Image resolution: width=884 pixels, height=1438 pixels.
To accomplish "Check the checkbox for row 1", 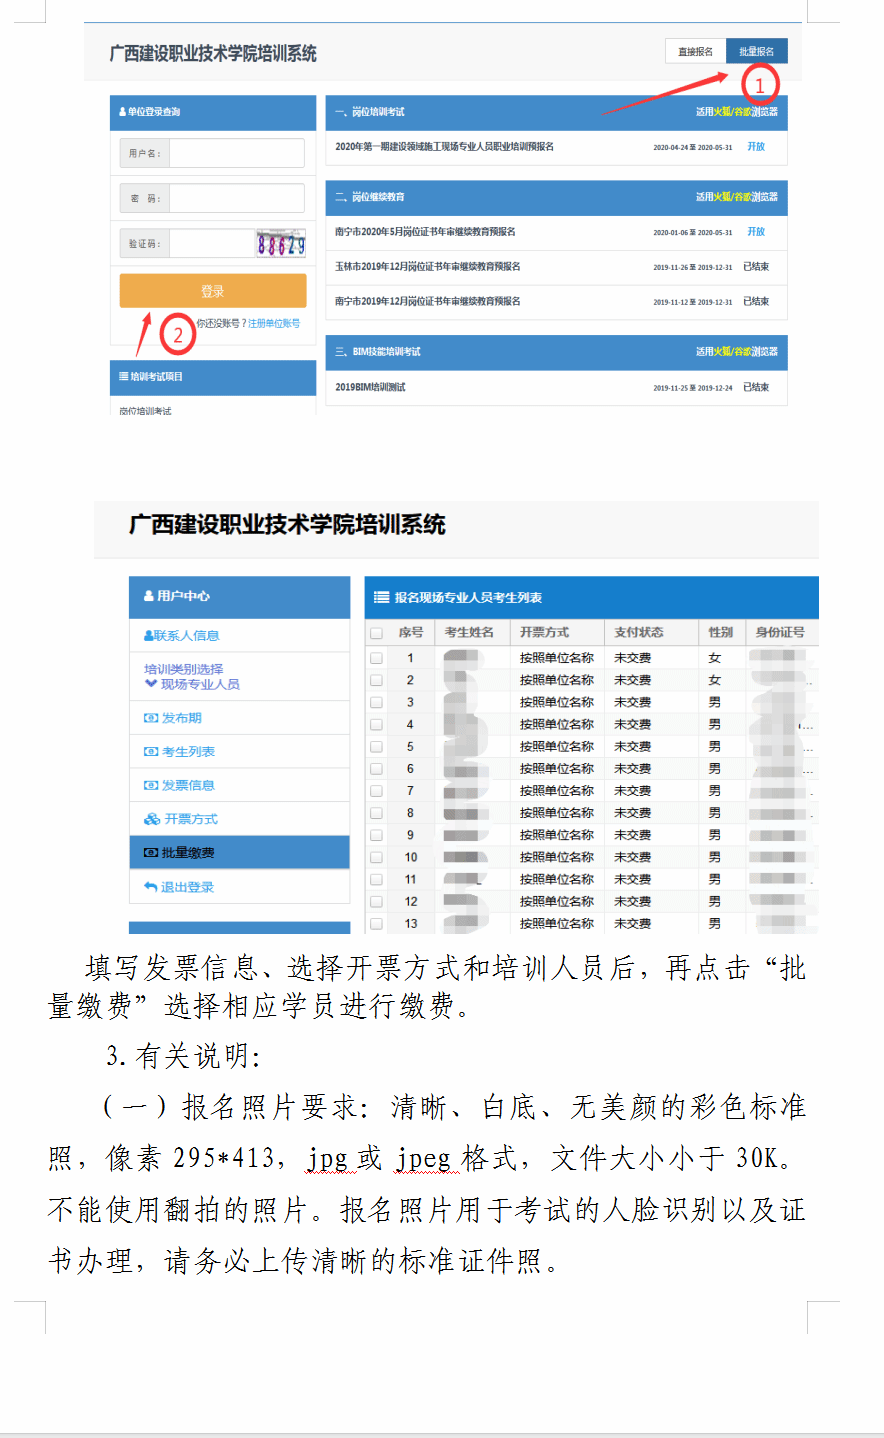I will pyautogui.click(x=377, y=658).
